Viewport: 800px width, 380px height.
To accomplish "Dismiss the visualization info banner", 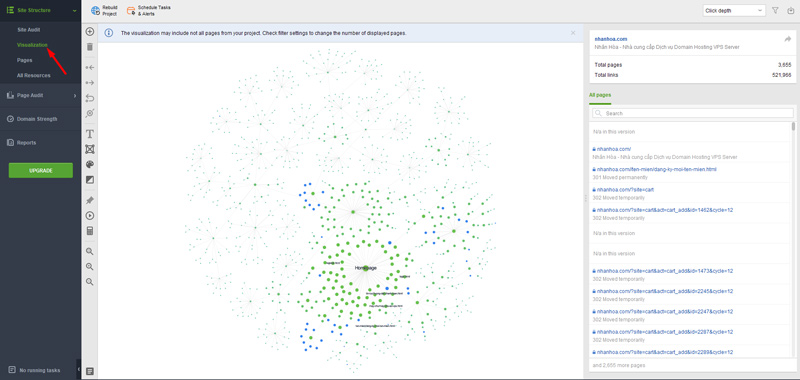I will pyautogui.click(x=573, y=33).
